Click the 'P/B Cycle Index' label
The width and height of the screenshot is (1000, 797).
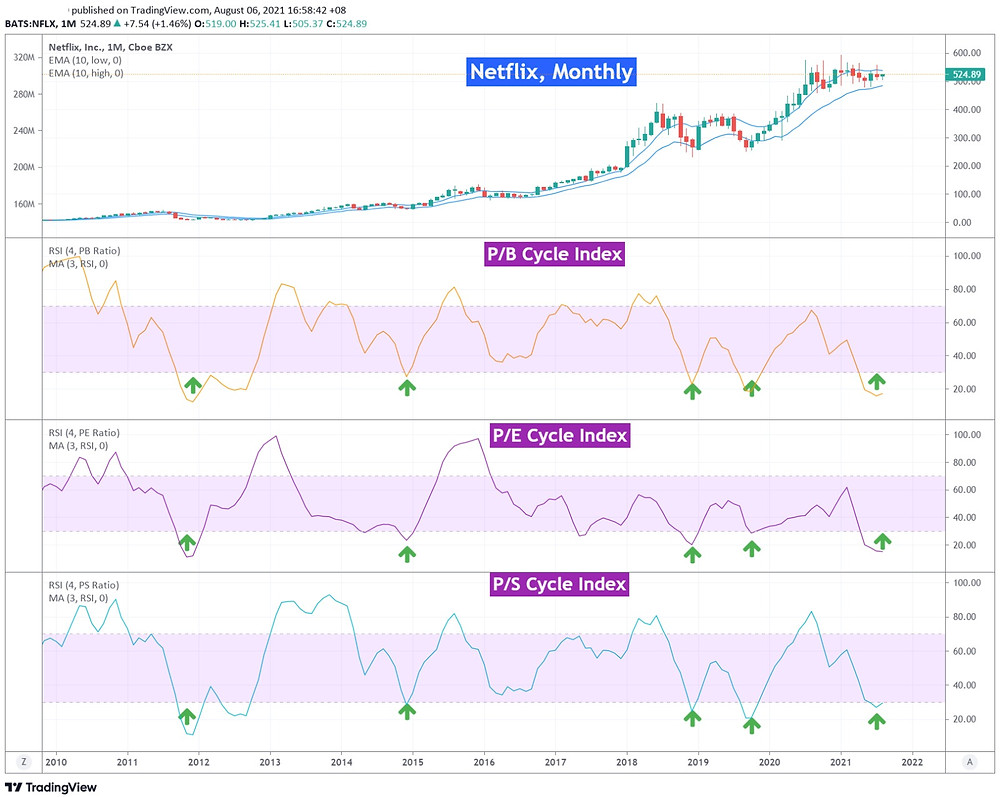point(554,254)
